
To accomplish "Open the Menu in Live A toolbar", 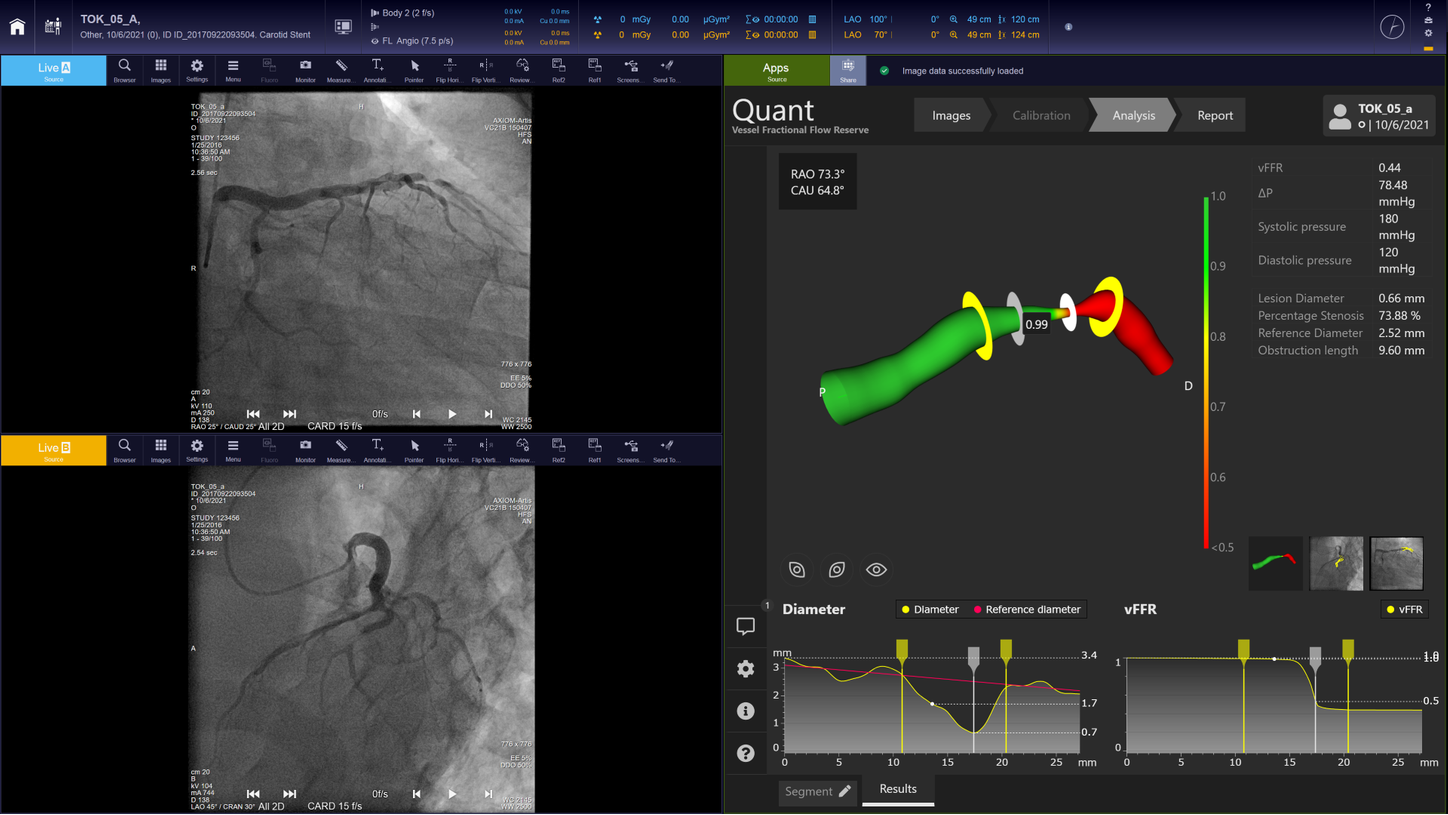I will tap(233, 70).
